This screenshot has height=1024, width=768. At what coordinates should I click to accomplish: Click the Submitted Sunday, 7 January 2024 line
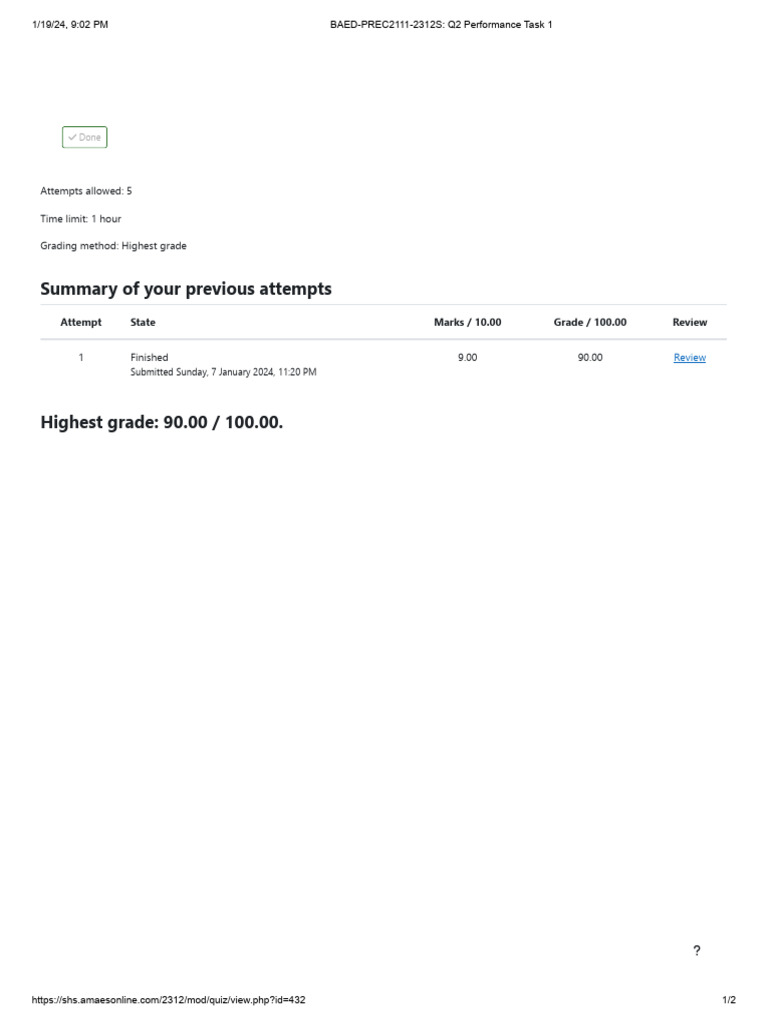[x=223, y=372]
